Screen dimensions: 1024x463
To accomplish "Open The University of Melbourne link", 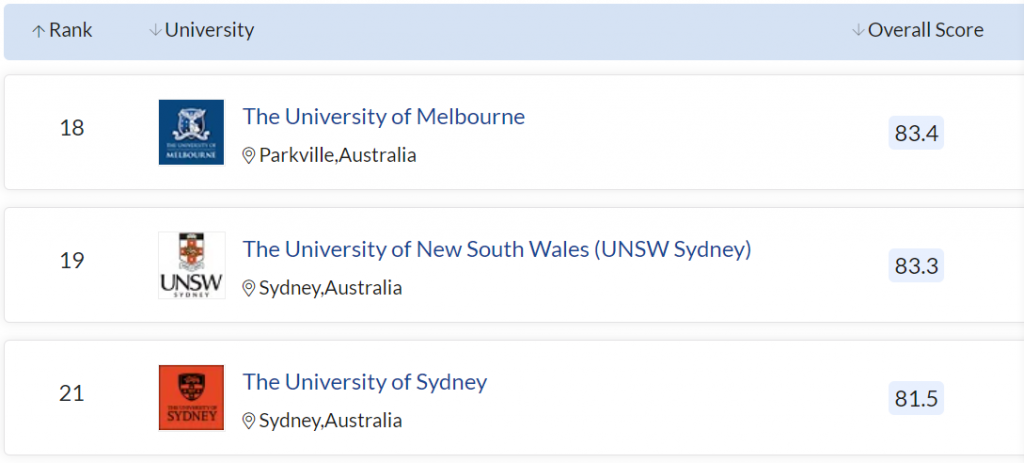I will [x=383, y=117].
